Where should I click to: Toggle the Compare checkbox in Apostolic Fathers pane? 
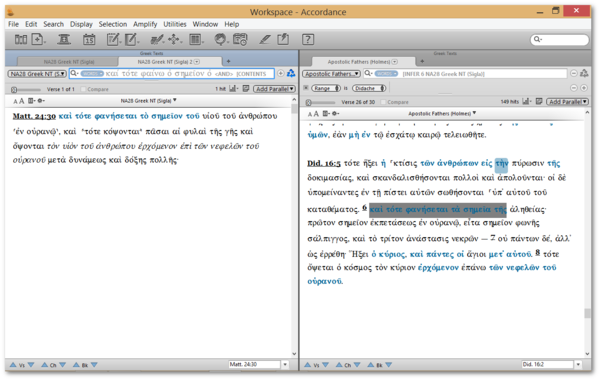pos(383,102)
